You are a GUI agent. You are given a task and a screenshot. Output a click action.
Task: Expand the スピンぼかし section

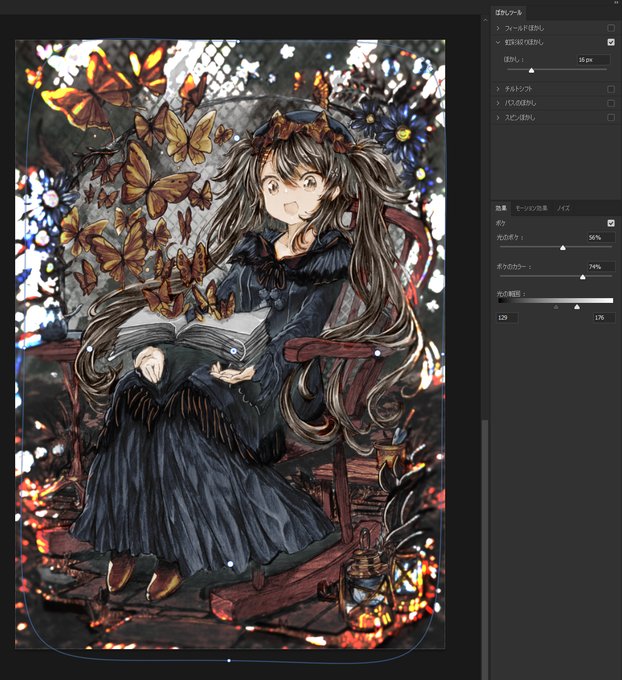(498, 118)
